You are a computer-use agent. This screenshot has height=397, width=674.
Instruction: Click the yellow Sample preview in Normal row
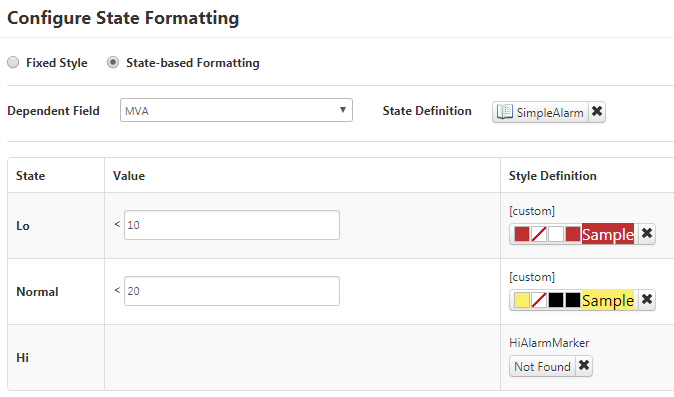[608, 300]
